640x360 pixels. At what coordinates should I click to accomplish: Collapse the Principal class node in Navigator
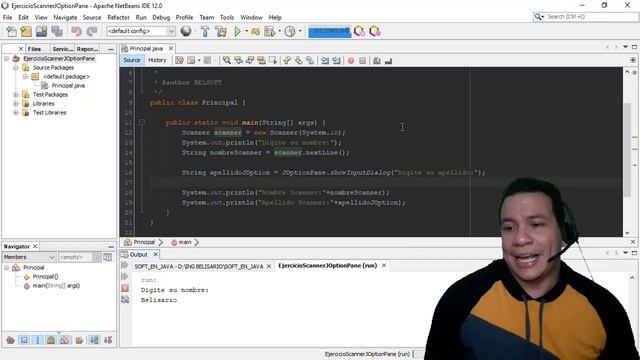pyautogui.click(x=7, y=268)
